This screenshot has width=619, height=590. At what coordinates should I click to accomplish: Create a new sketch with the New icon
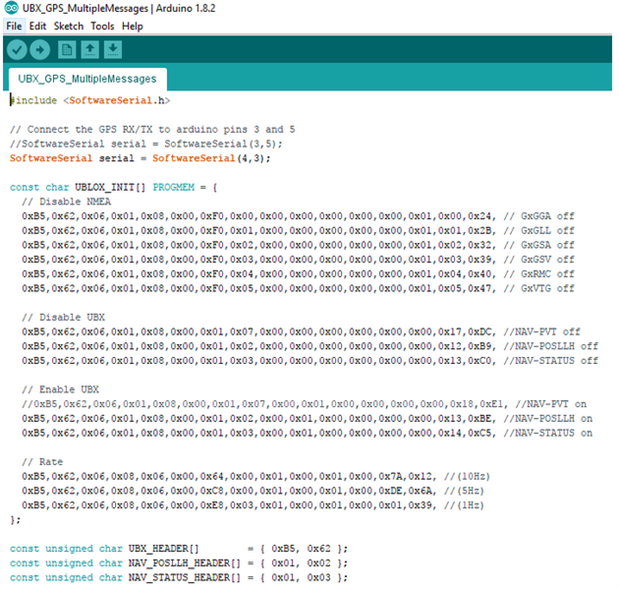(68, 49)
